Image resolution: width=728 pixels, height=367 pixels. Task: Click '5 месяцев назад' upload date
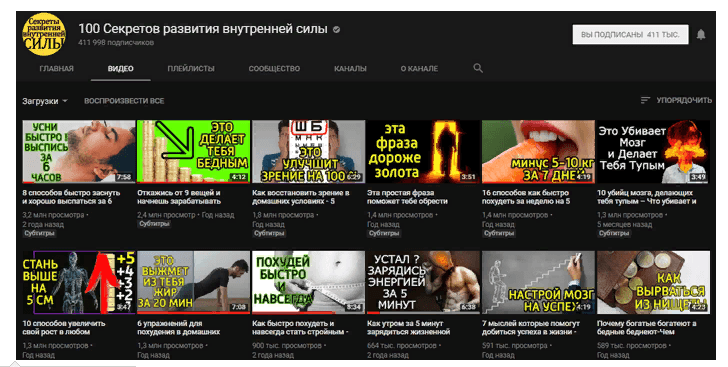(624, 224)
